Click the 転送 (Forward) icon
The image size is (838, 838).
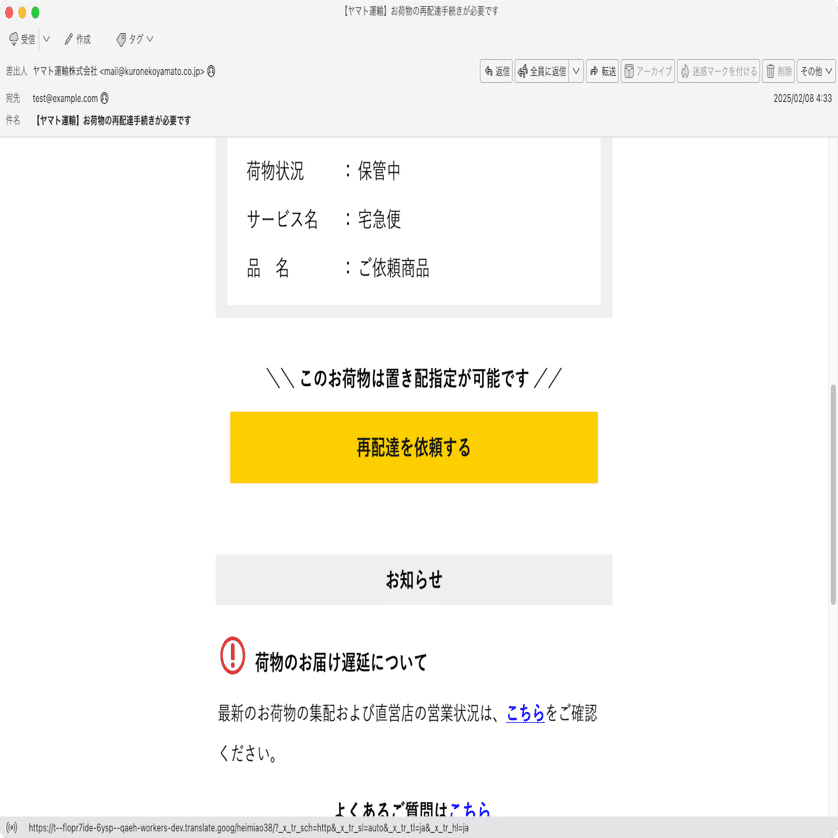coord(603,70)
